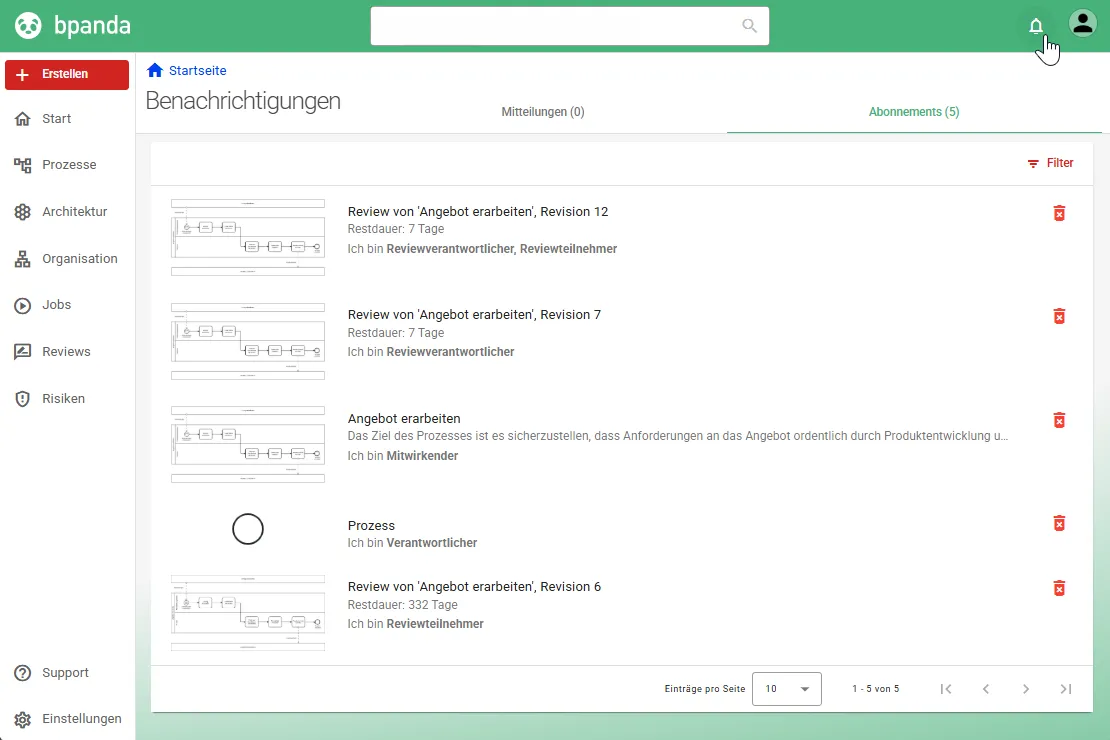The height and width of the screenshot is (740, 1110).
Task: Open 'Review von Angebot erarbeiten, Revision 12'
Action: pyautogui.click(x=478, y=211)
